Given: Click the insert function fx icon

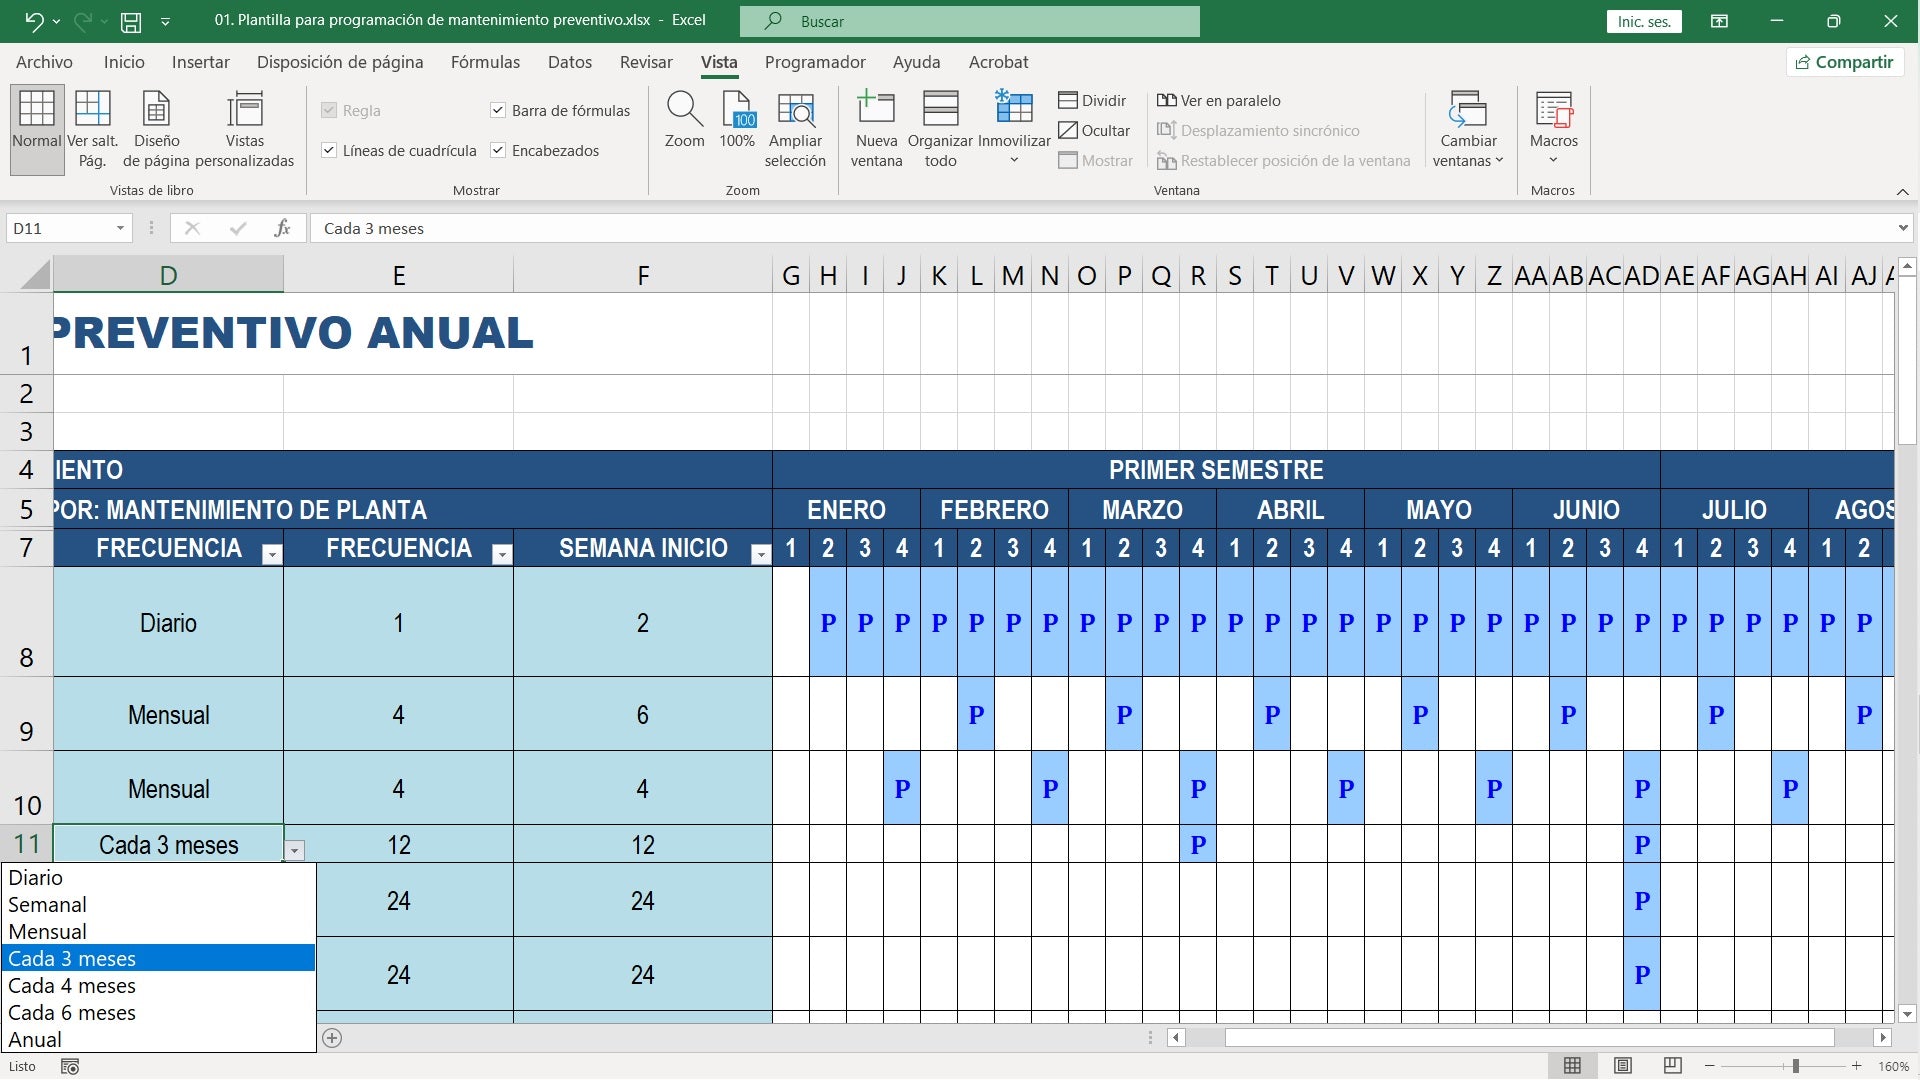Looking at the screenshot, I should point(282,228).
